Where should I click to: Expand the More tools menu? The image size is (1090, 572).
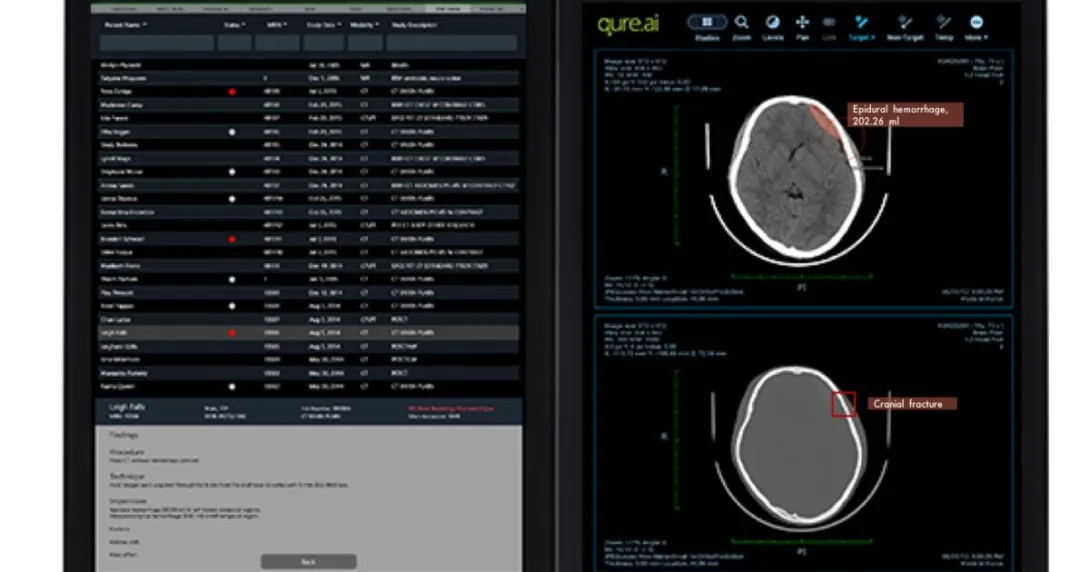pyautogui.click(x=976, y=22)
